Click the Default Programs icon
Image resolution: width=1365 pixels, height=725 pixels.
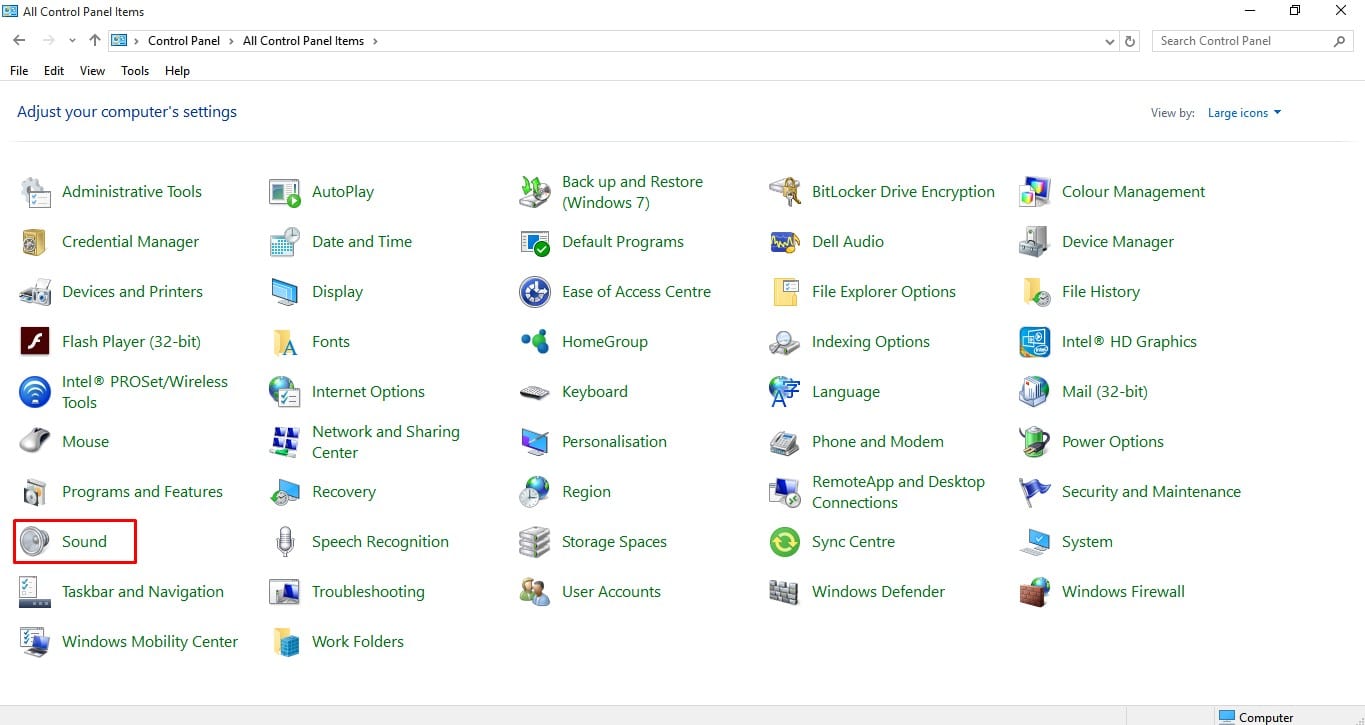[x=535, y=242]
